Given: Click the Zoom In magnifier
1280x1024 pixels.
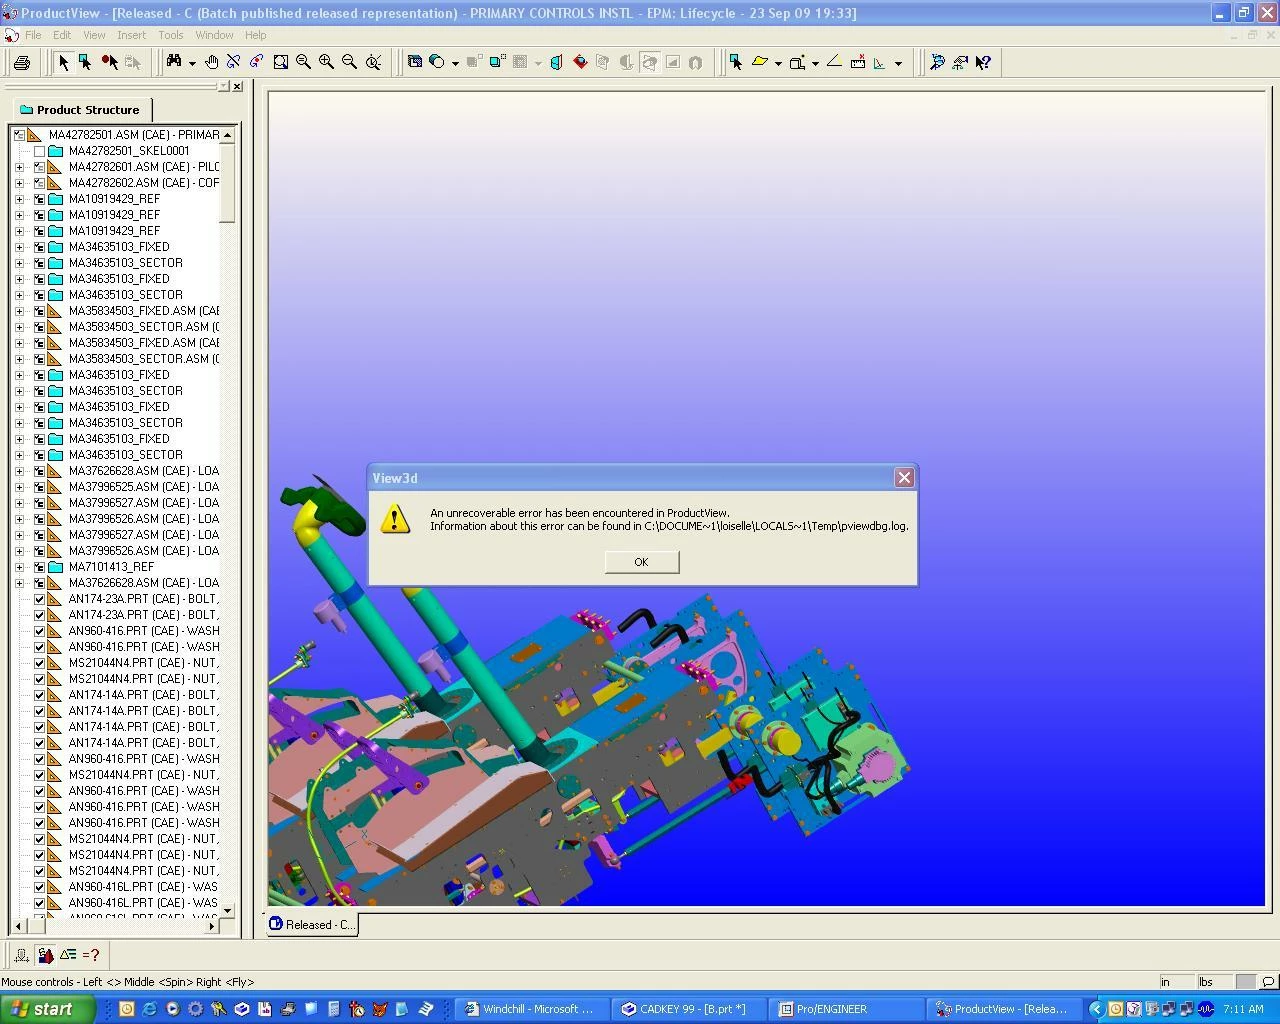Looking at the screenshot, I should point(326,62).
